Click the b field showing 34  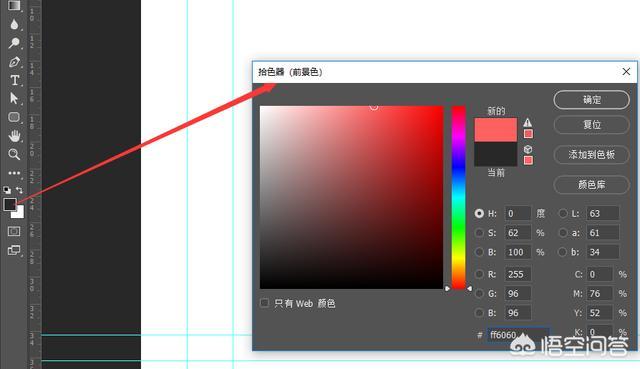tap(603, 252)
